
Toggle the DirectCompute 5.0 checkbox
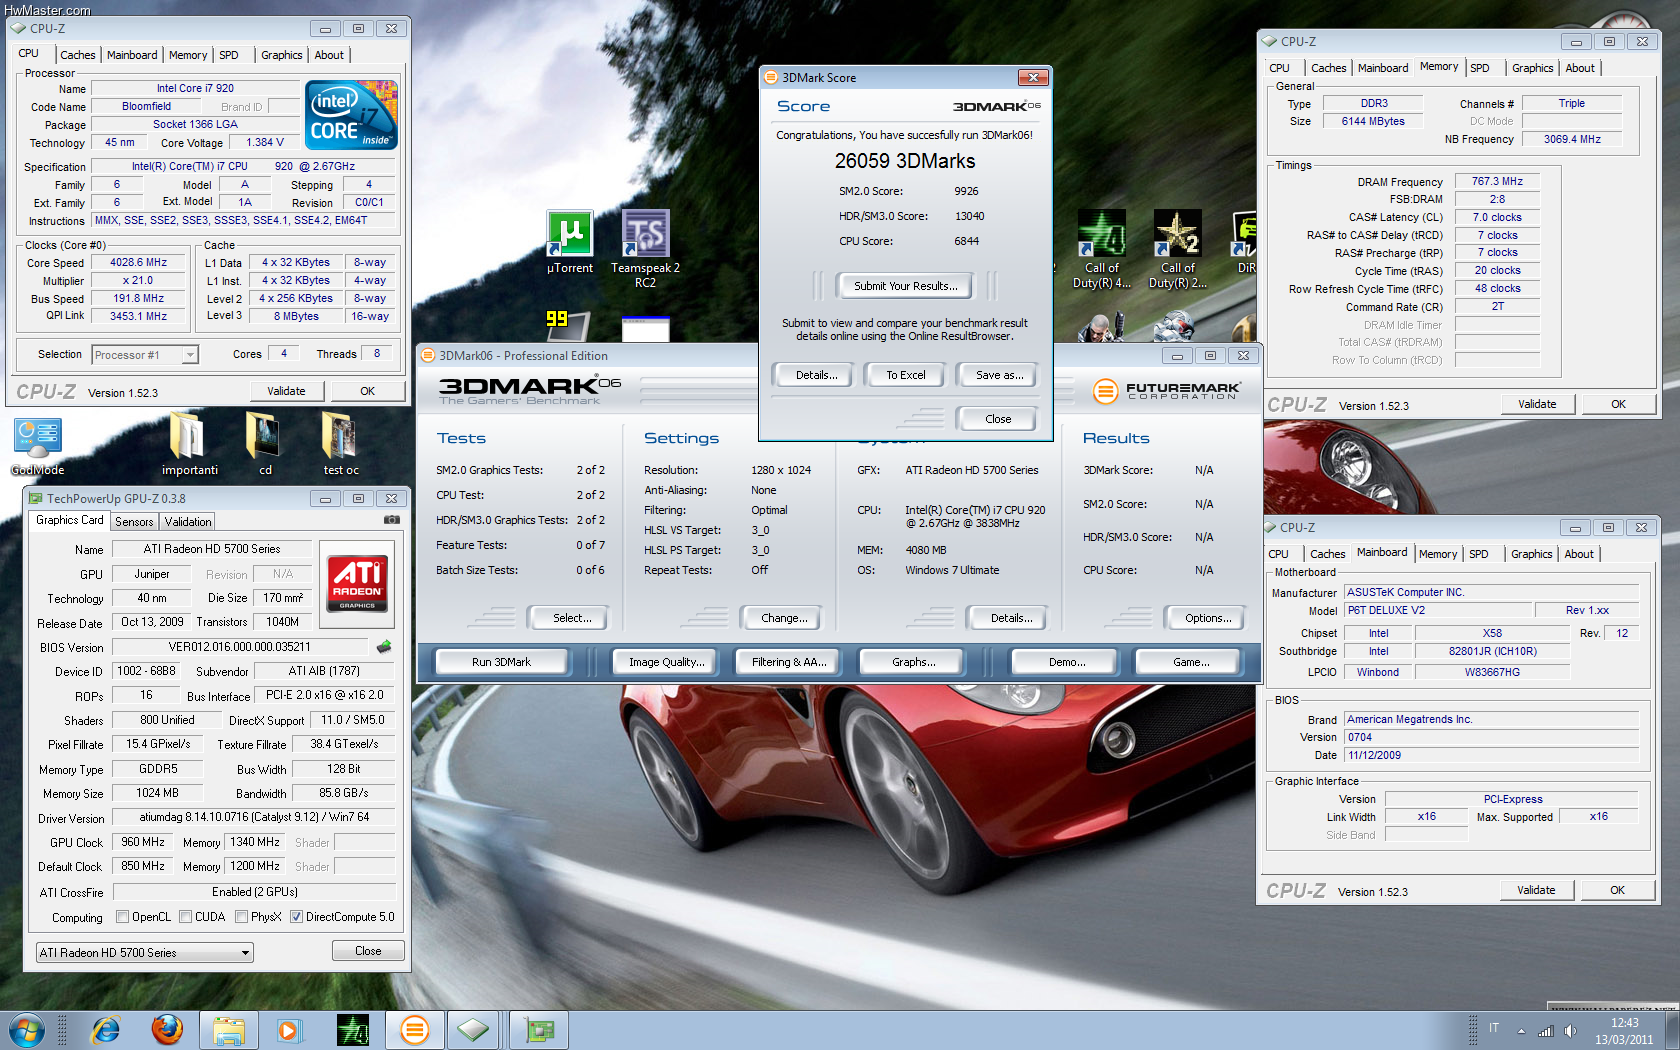[x=296, y=917]
